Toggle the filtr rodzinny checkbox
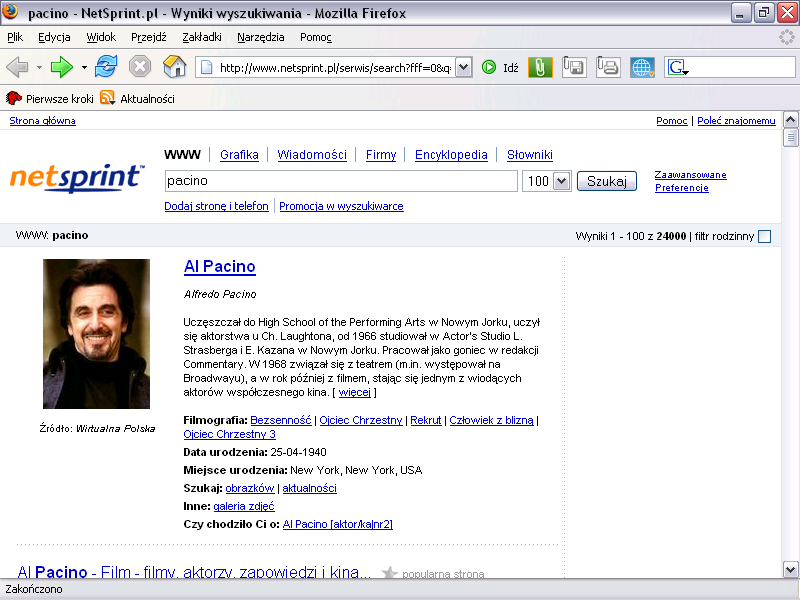Viewport: 800px width, 600px height. 764,236
